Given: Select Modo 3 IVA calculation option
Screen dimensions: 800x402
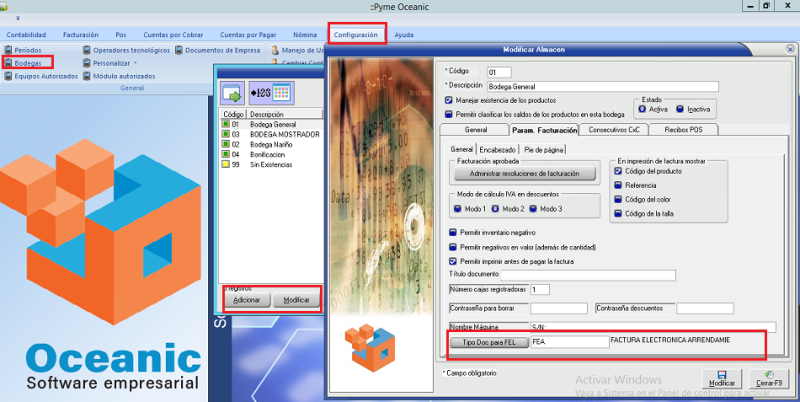Looking at the screenshot, I should pyautogui.click(x=532, y=209).
